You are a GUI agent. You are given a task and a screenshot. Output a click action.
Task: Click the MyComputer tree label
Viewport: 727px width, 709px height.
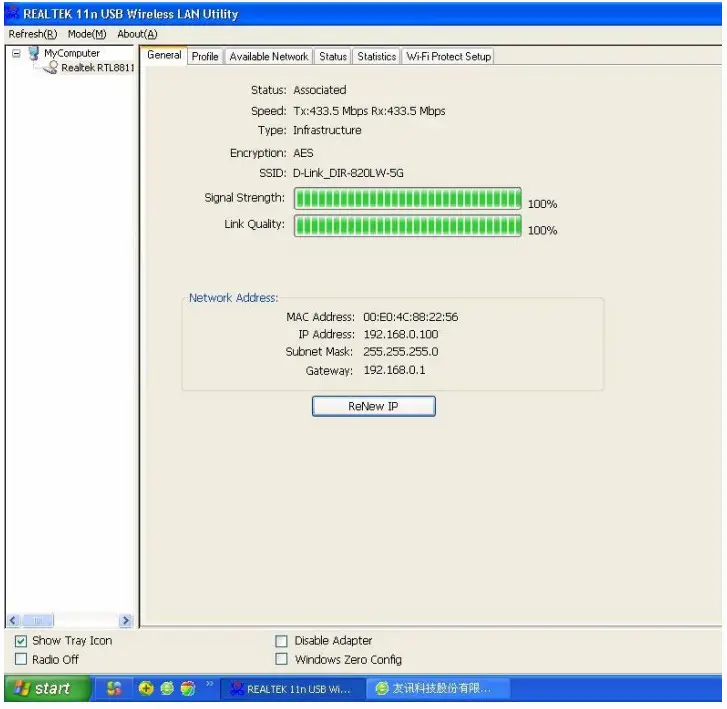(x=72, y=53)
